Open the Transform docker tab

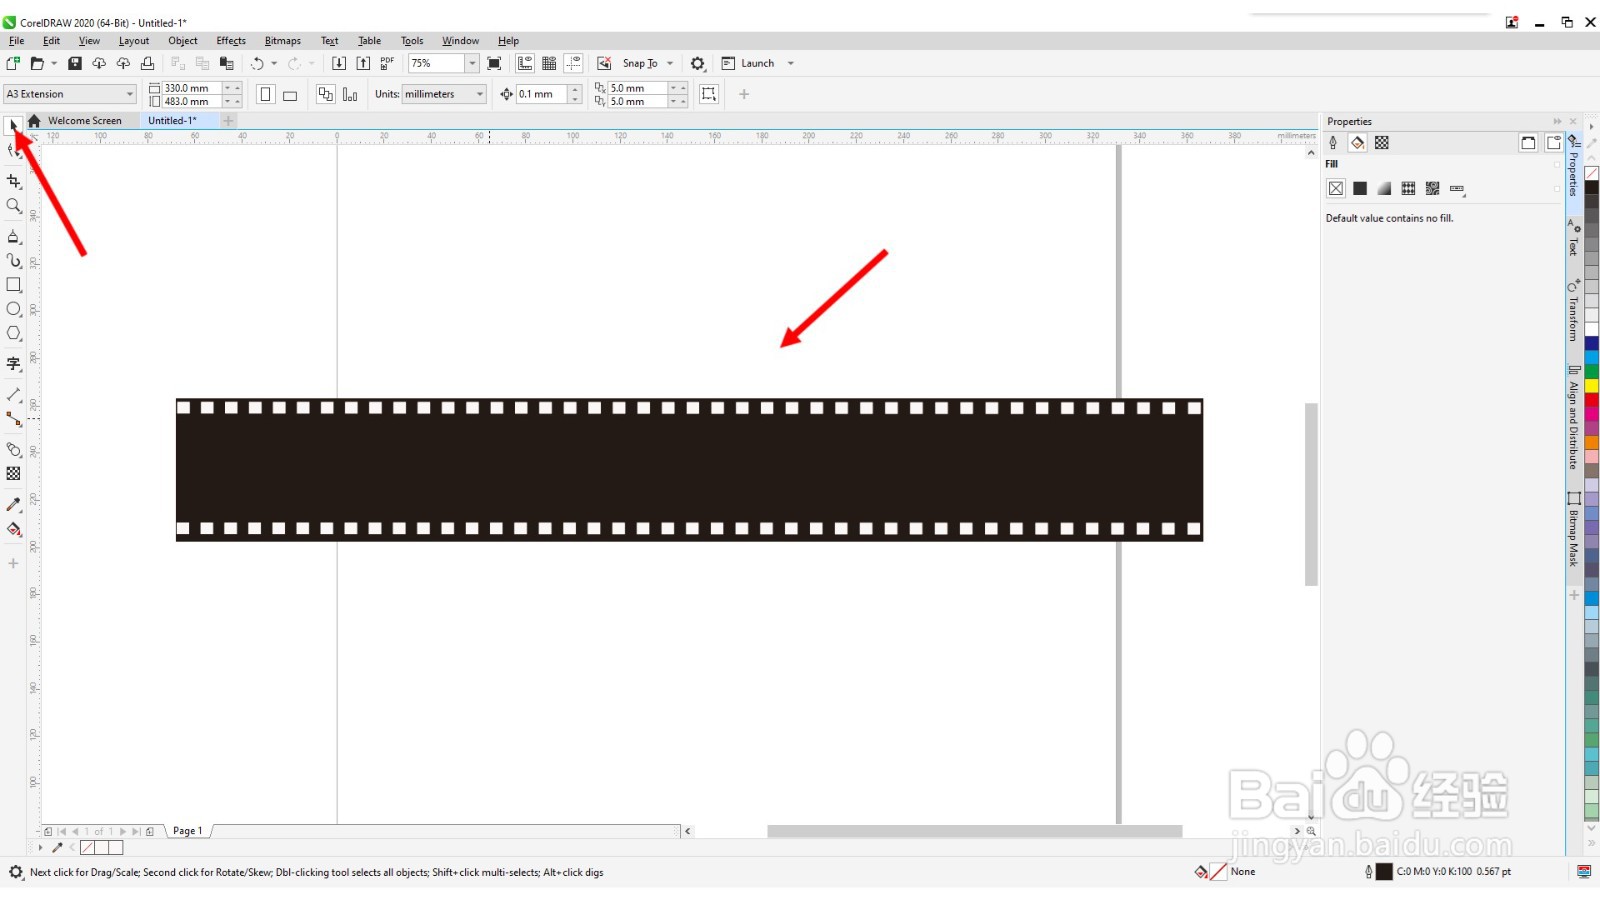(x=1574, y=311)
